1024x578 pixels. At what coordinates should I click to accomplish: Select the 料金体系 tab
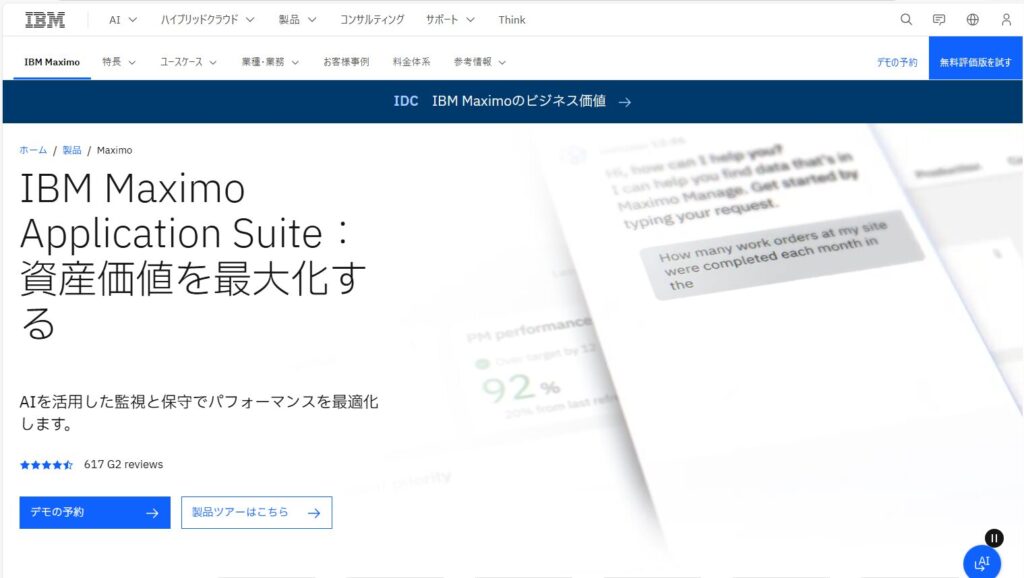[411, 62]
